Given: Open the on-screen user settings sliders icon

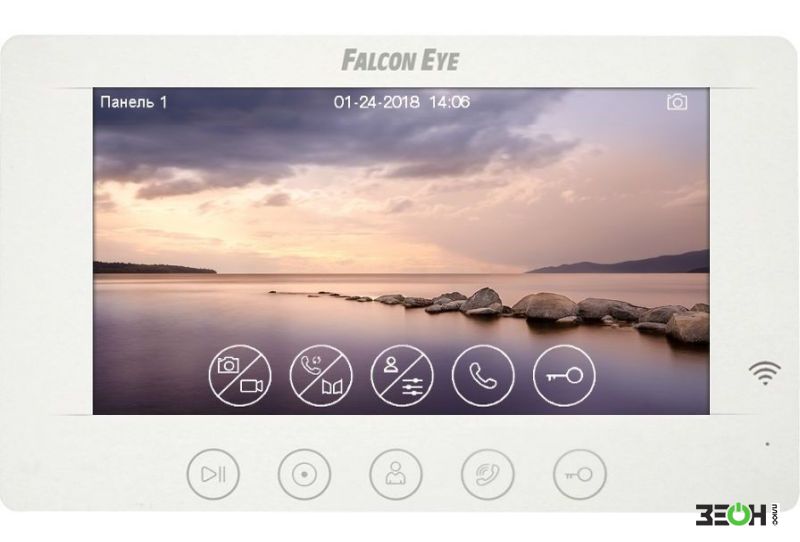Looking at the screenshot, I should click(x=402, y=376).
